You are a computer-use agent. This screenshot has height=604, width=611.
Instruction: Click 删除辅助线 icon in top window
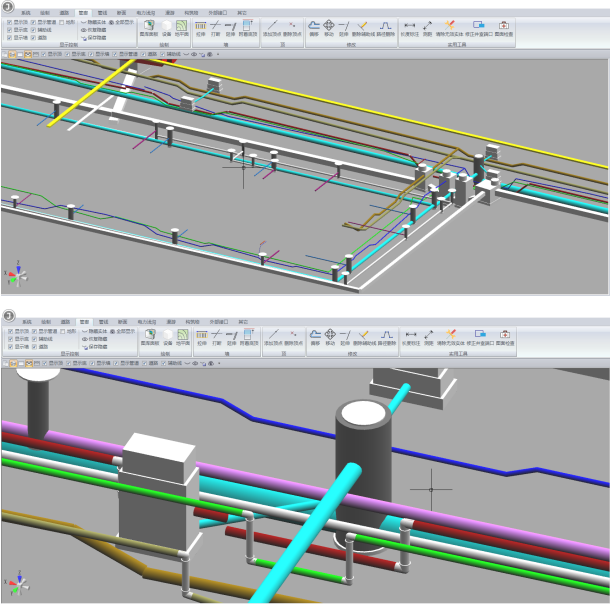tap(363, 28)
